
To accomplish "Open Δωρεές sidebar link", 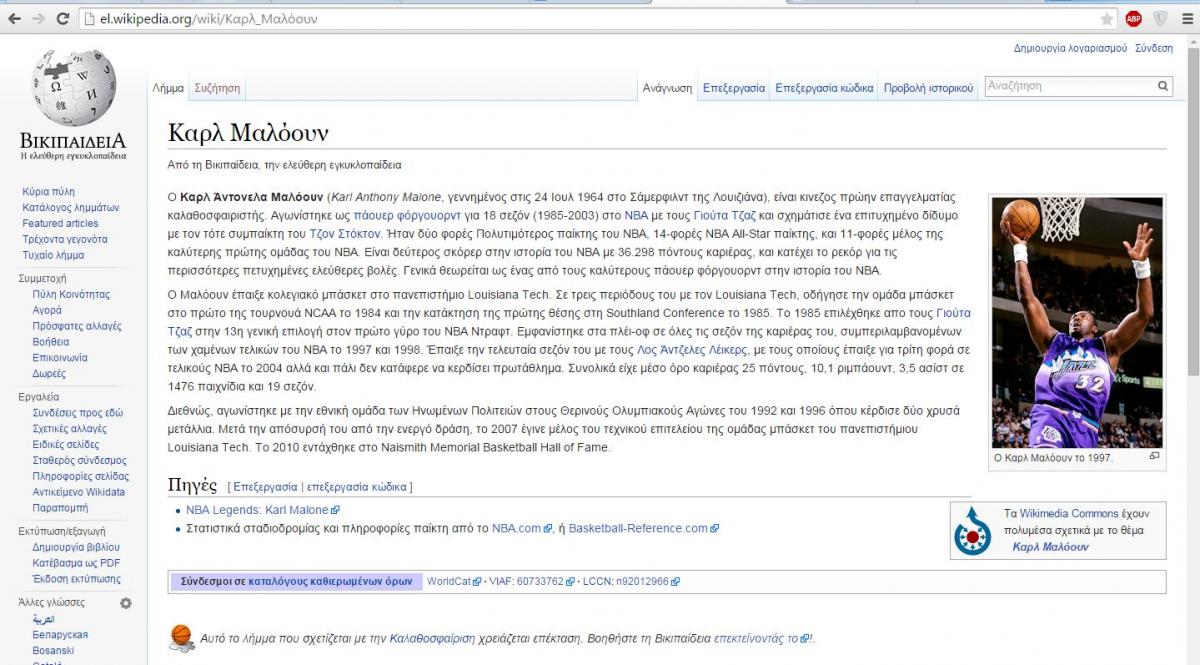I will [x=49, y=373].
